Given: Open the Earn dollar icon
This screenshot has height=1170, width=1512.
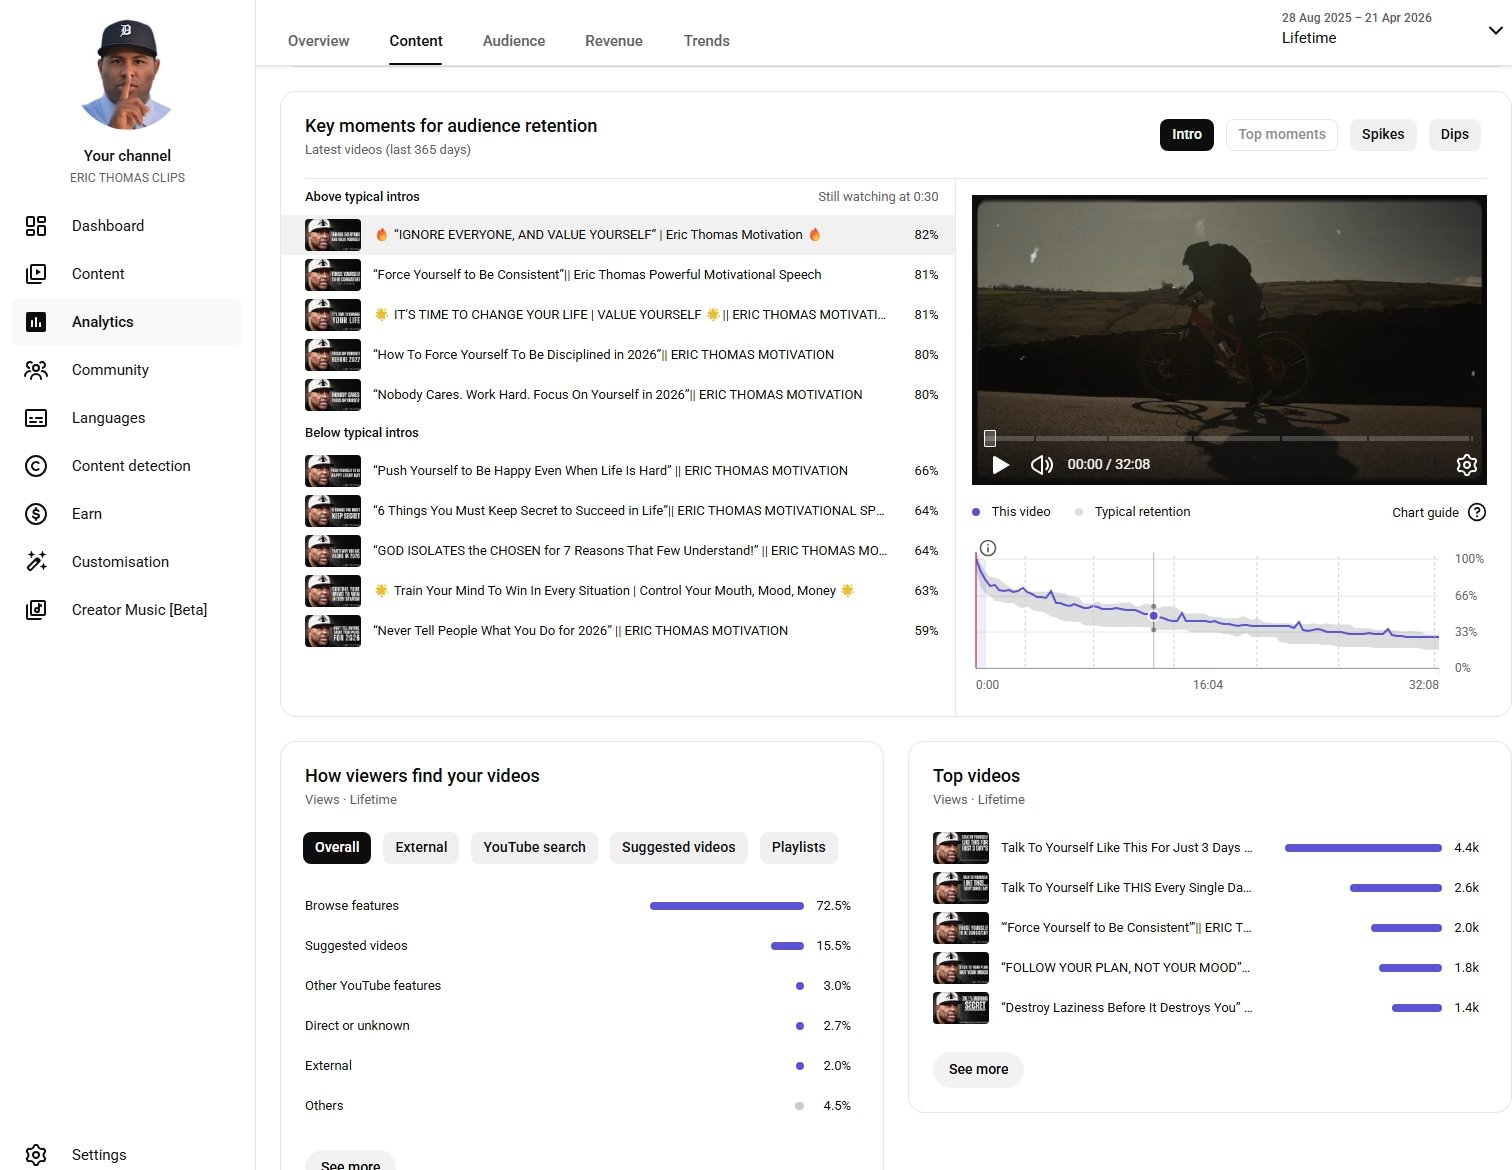Looking at the screenshot, I should (x=36, y=514).
